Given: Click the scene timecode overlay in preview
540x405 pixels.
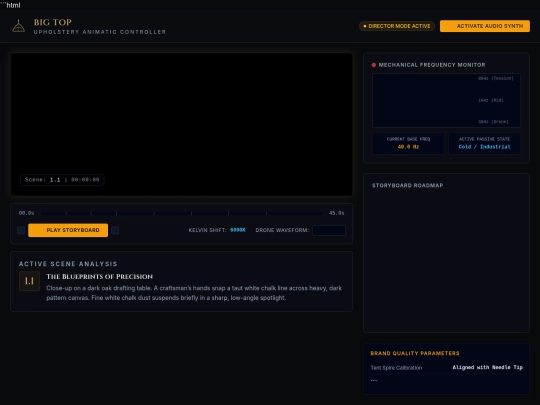Looking at the screenshot, I should (62, 180).
